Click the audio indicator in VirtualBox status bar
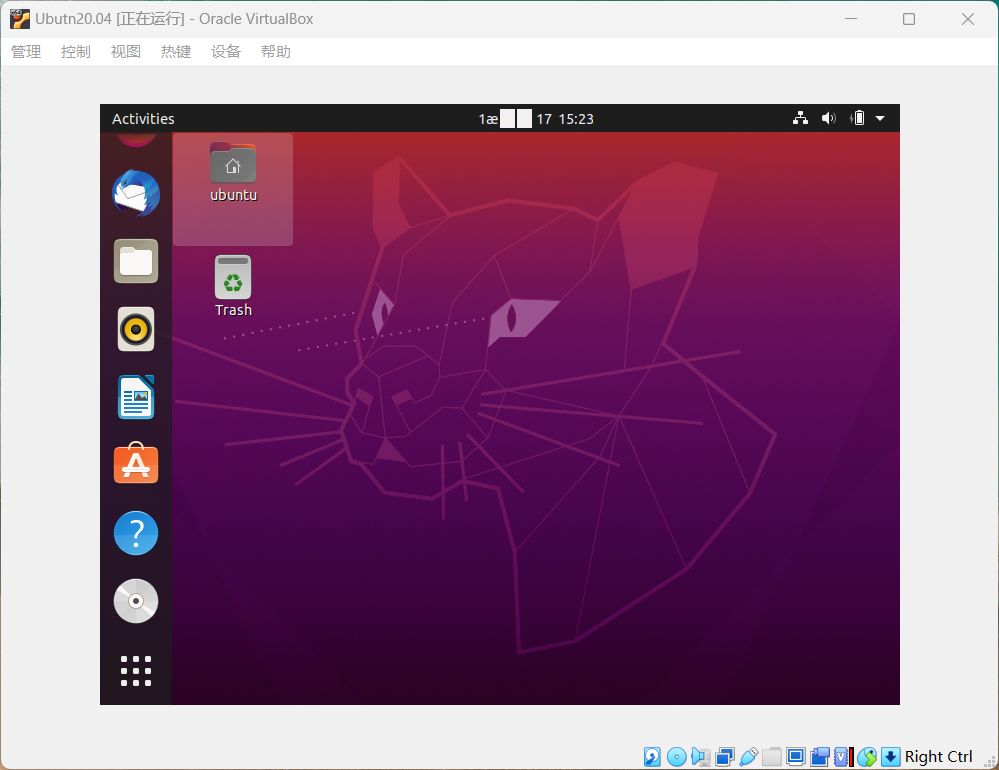 (700, 757)
